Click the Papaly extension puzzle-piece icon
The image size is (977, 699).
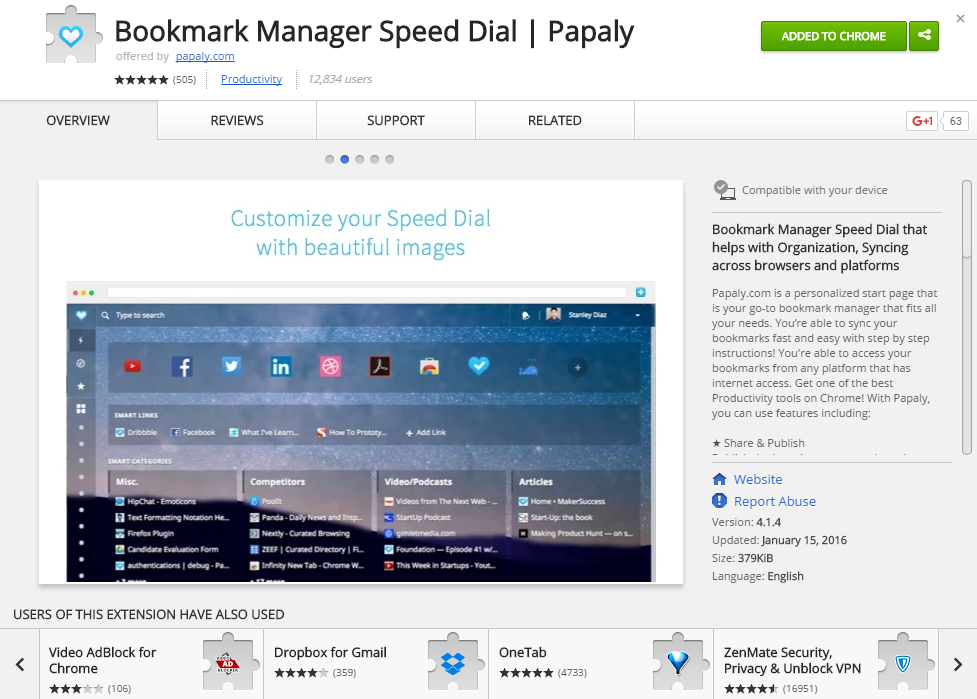[x=74, y=36]
